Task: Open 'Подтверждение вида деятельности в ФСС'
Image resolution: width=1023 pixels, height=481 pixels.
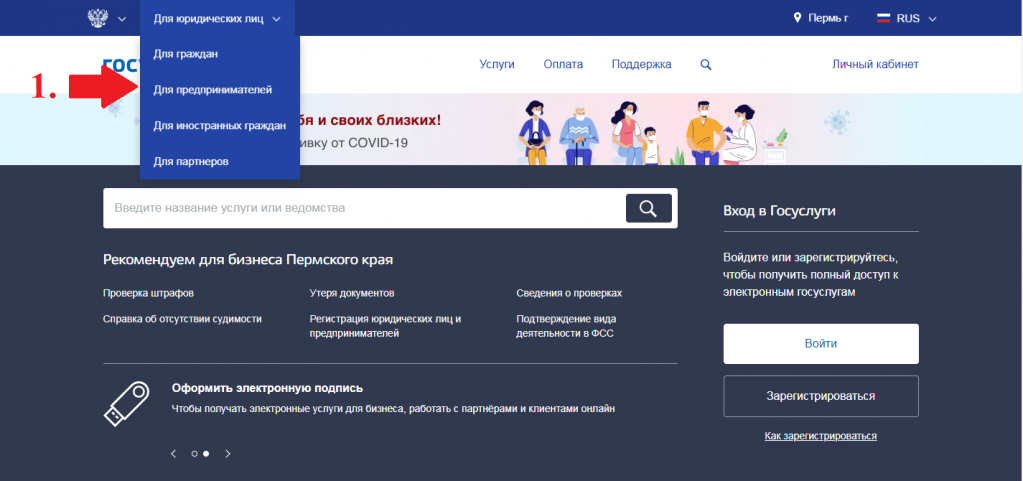Action: 566,326
